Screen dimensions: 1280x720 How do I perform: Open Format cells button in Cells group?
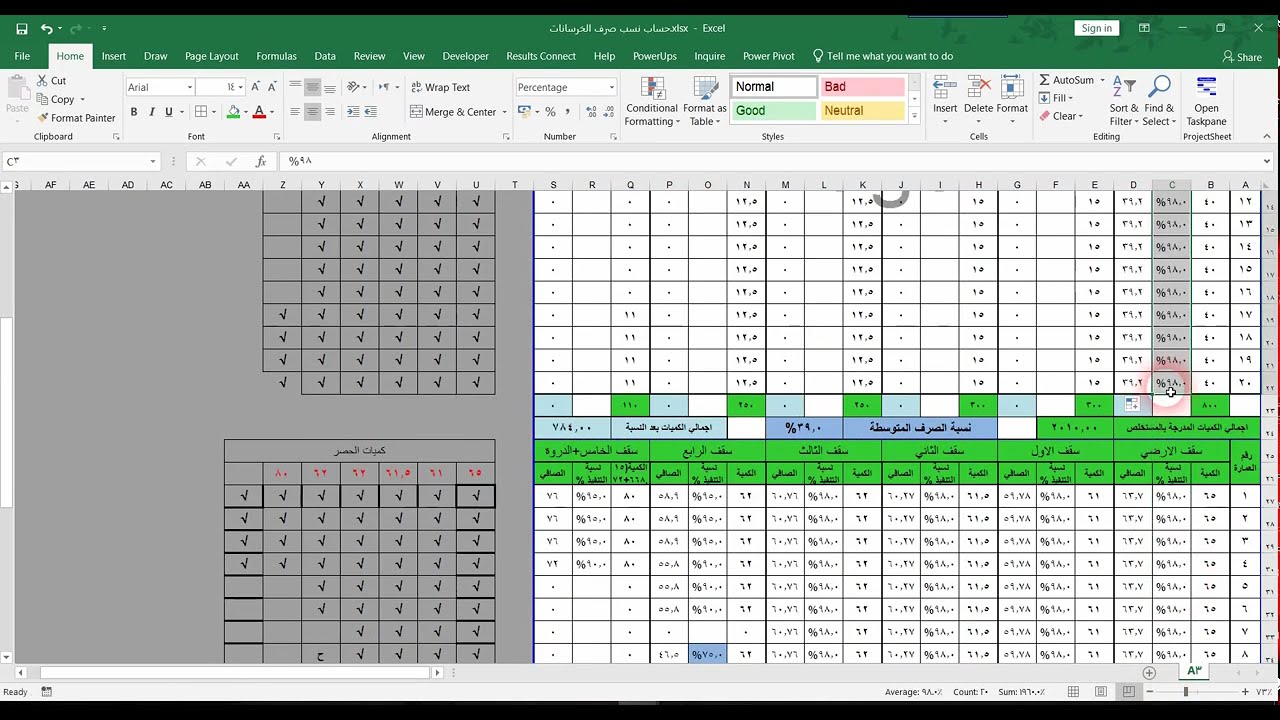click(1012, 101)
